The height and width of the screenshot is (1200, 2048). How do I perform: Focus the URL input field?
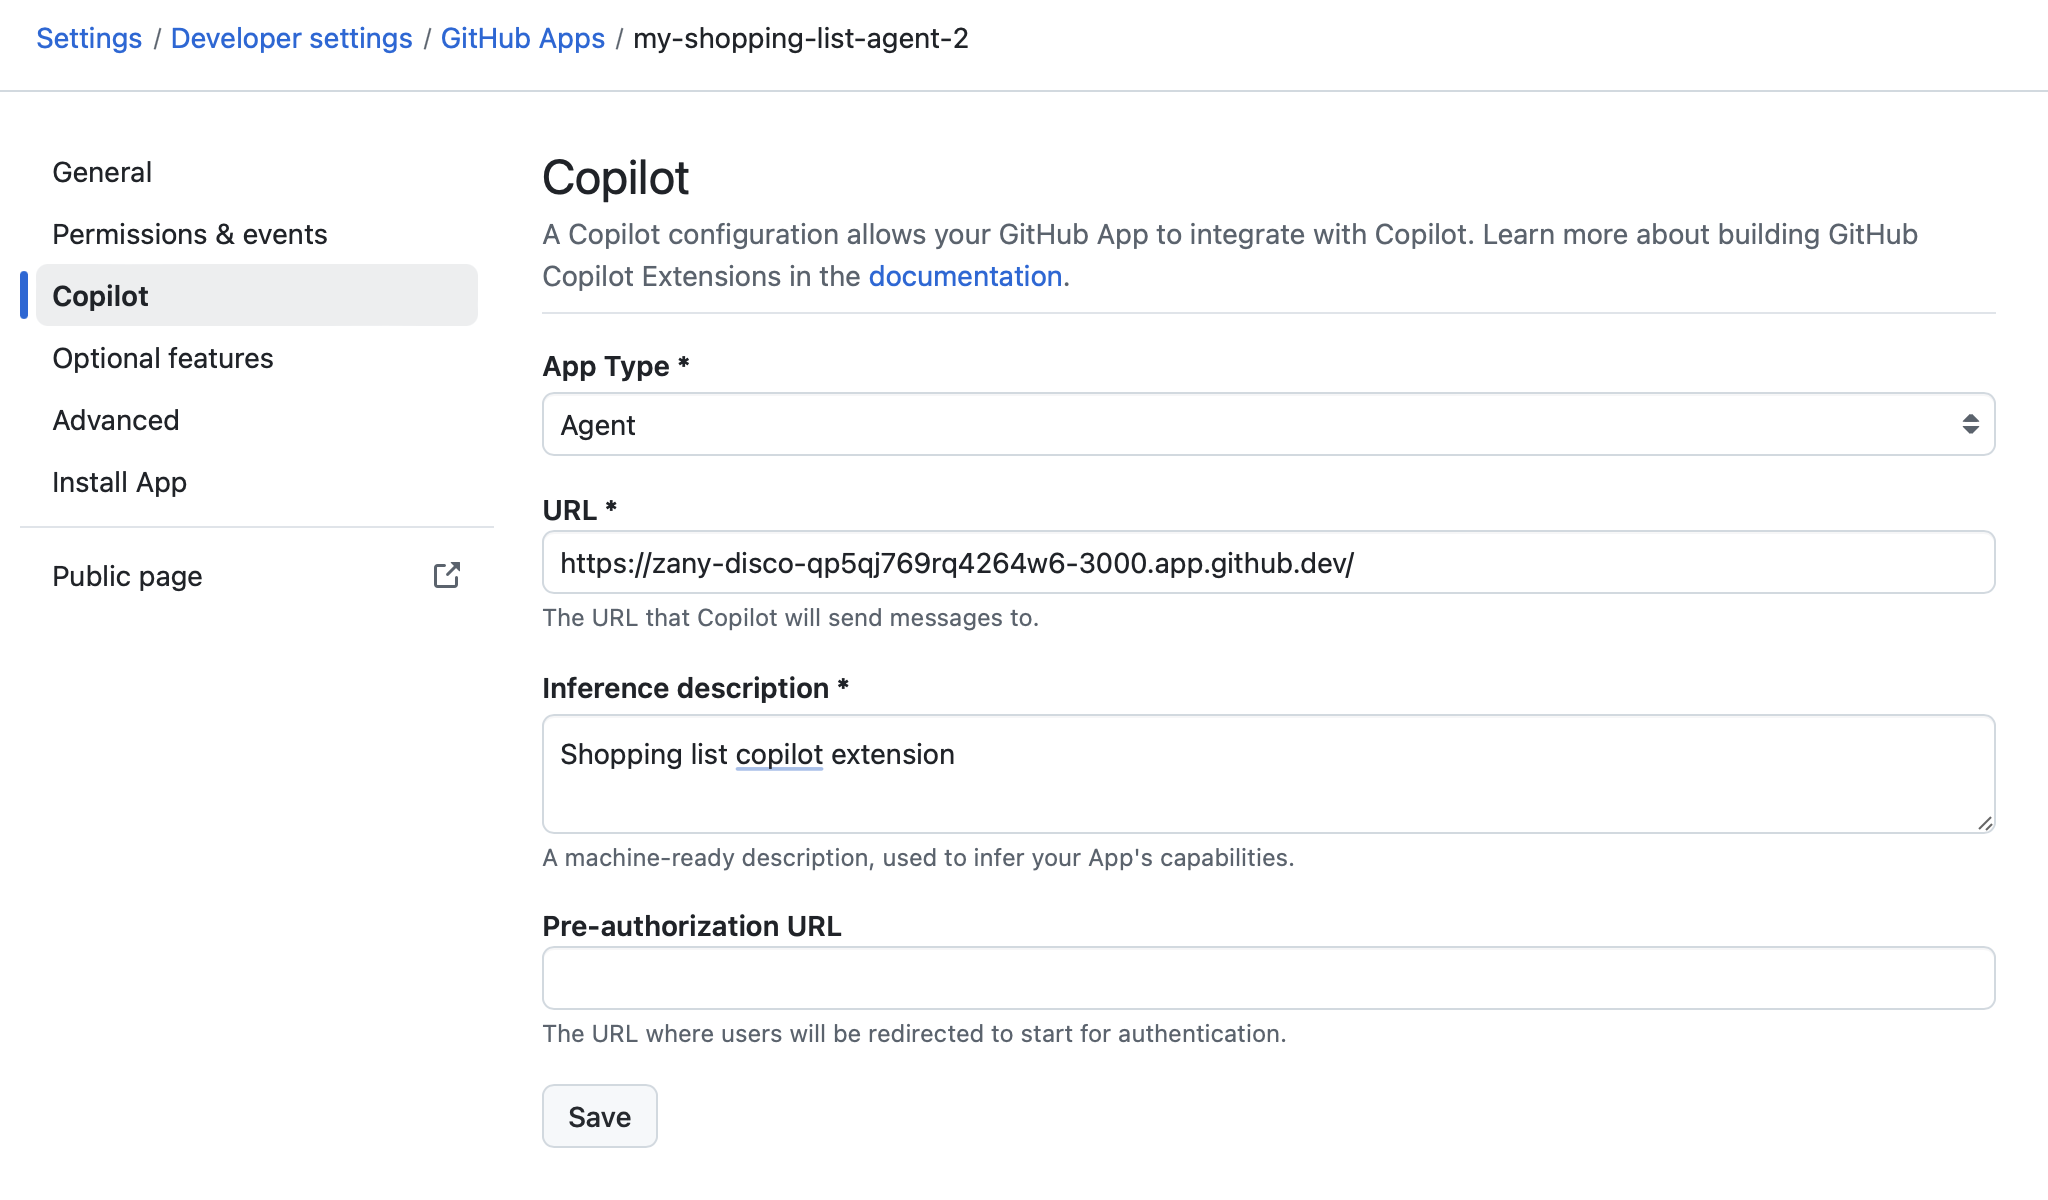tap(1268, 563)
